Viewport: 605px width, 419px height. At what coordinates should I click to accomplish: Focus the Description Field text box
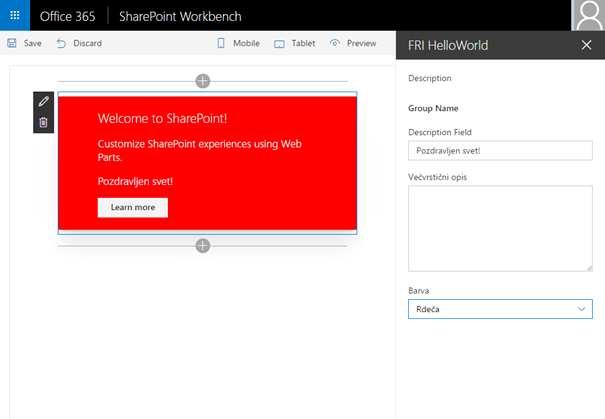click(x=500, y=150)
